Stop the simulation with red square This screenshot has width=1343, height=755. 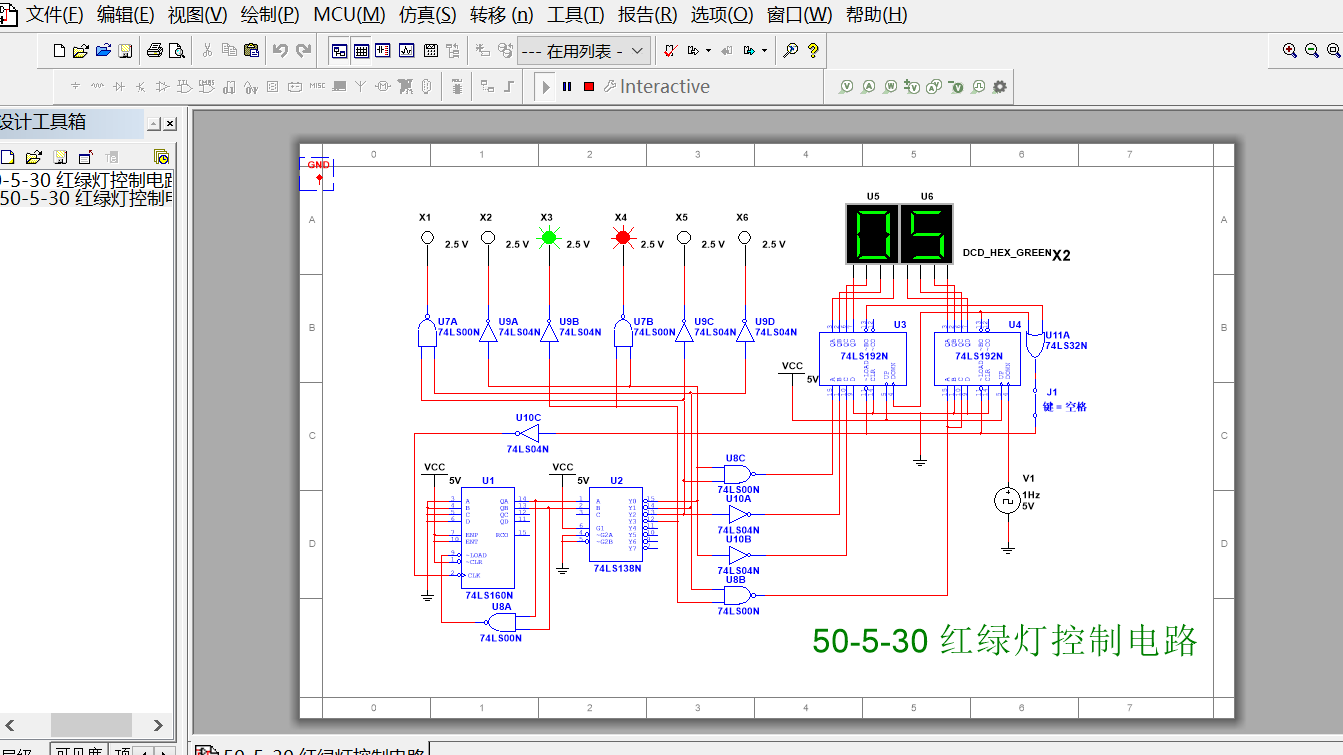click(x=589, y=87)
